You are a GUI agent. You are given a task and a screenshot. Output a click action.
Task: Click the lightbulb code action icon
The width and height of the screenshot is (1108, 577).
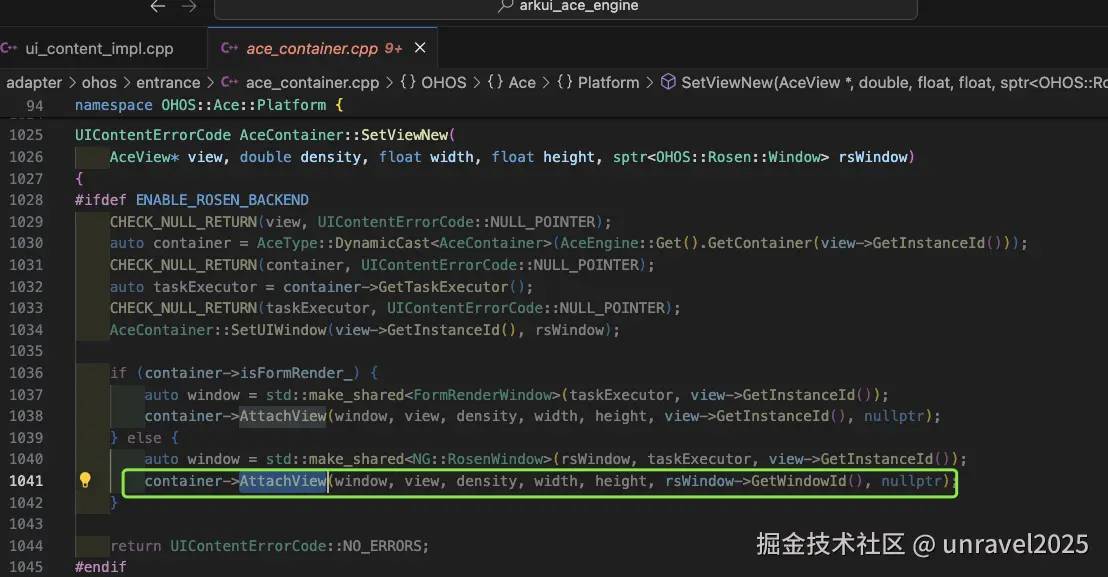(x=85, y=481)
